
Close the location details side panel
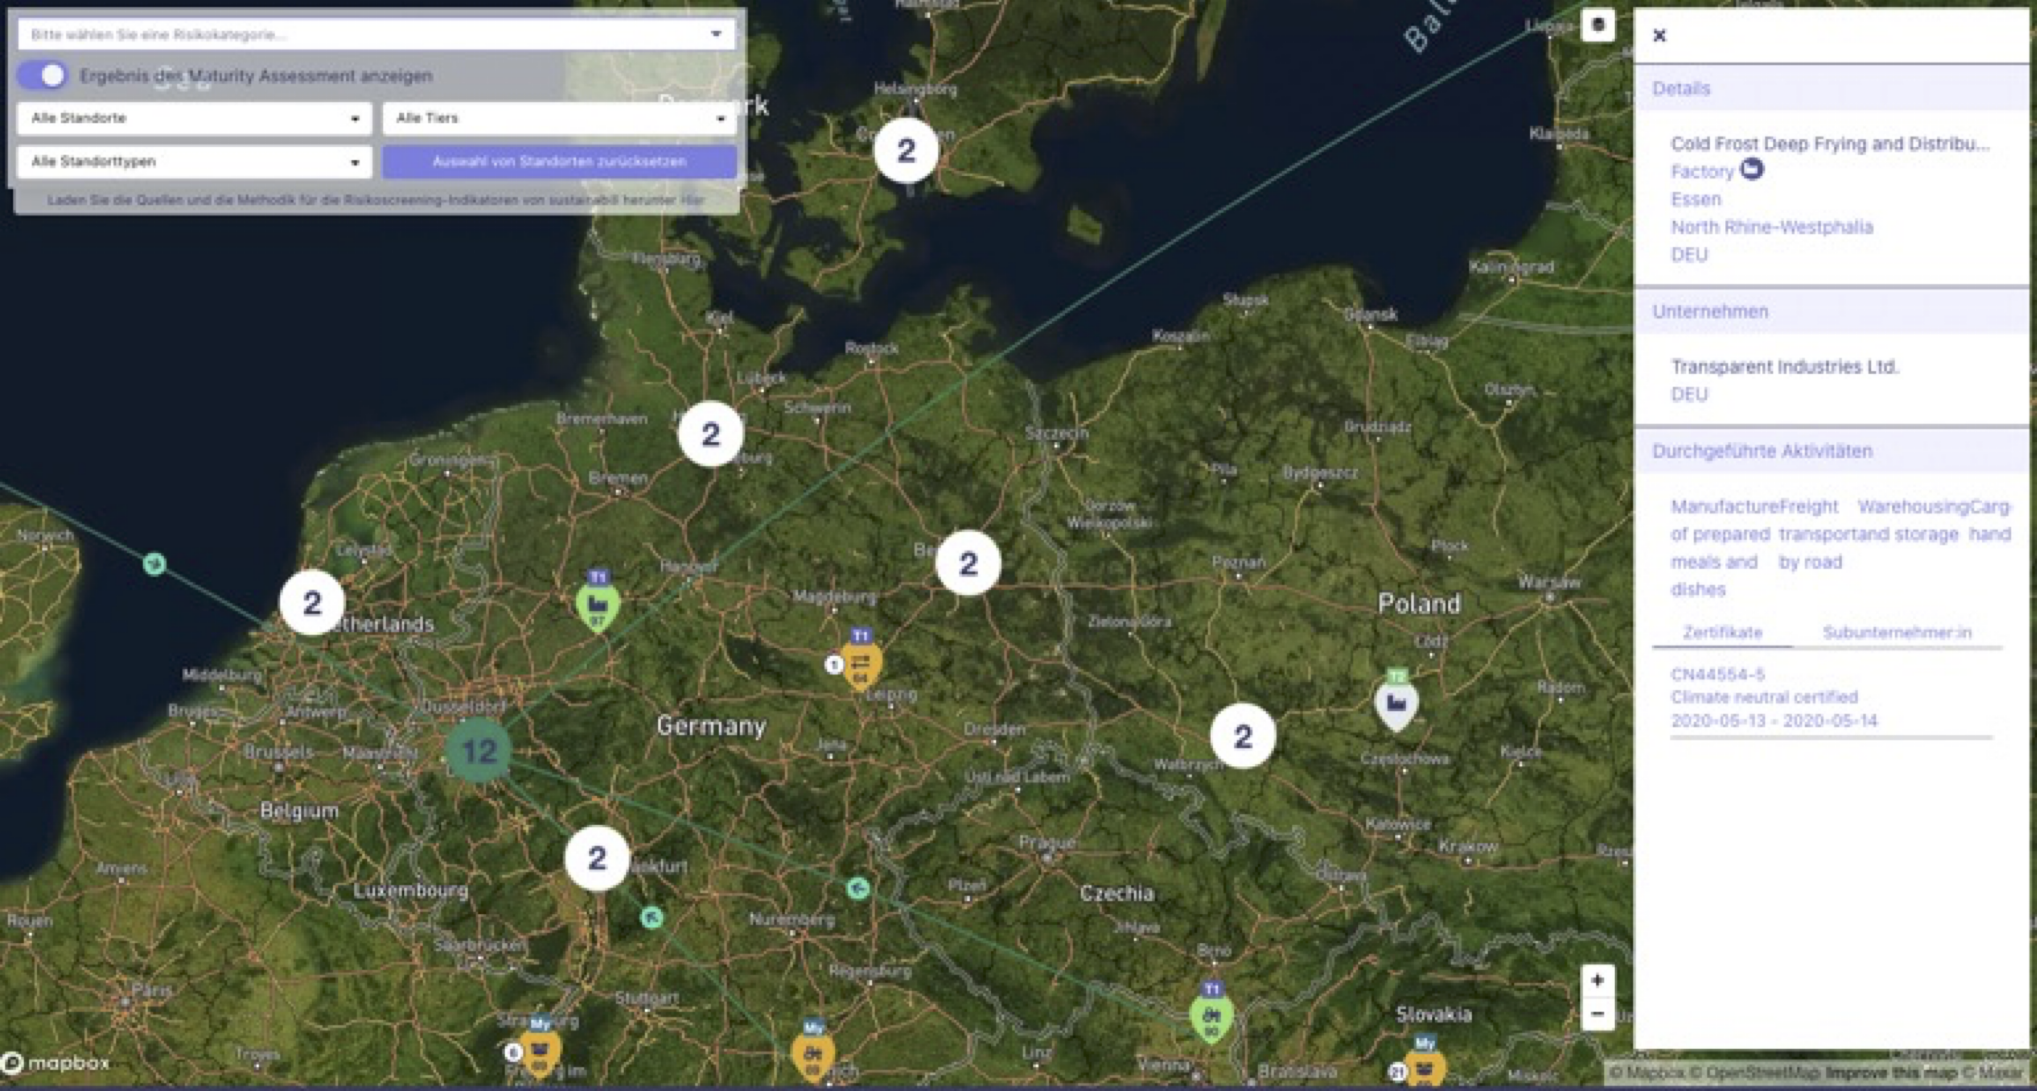point(1660,36)
